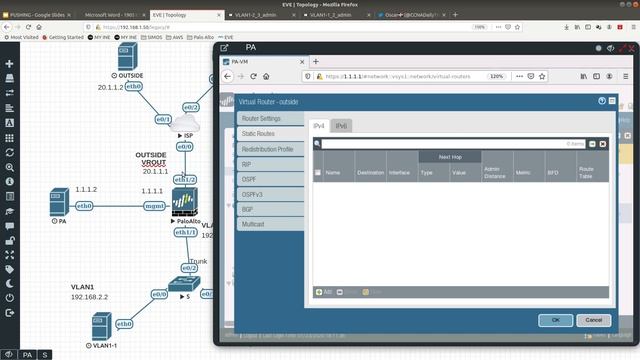
Task: Open the Static Routes section
Action: click(x=271, y=133)
